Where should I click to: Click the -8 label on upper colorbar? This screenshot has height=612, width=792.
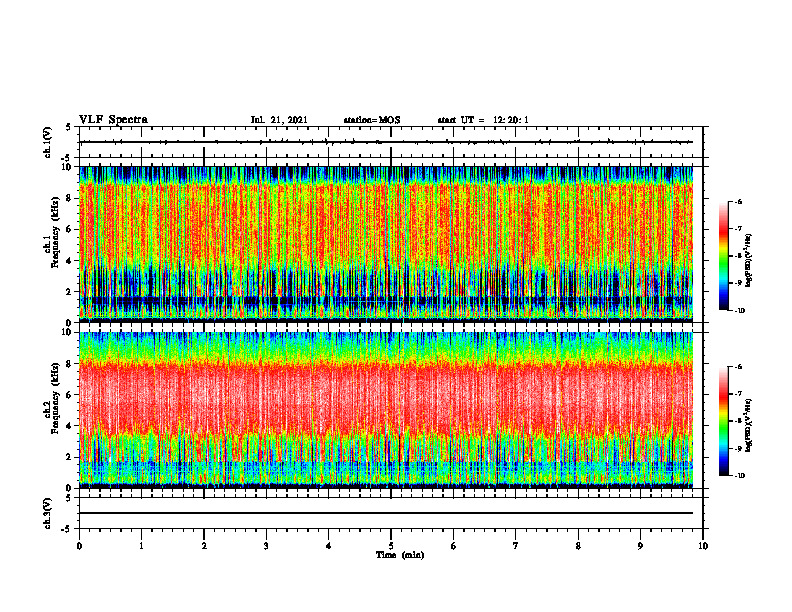(x=739, y=256)
